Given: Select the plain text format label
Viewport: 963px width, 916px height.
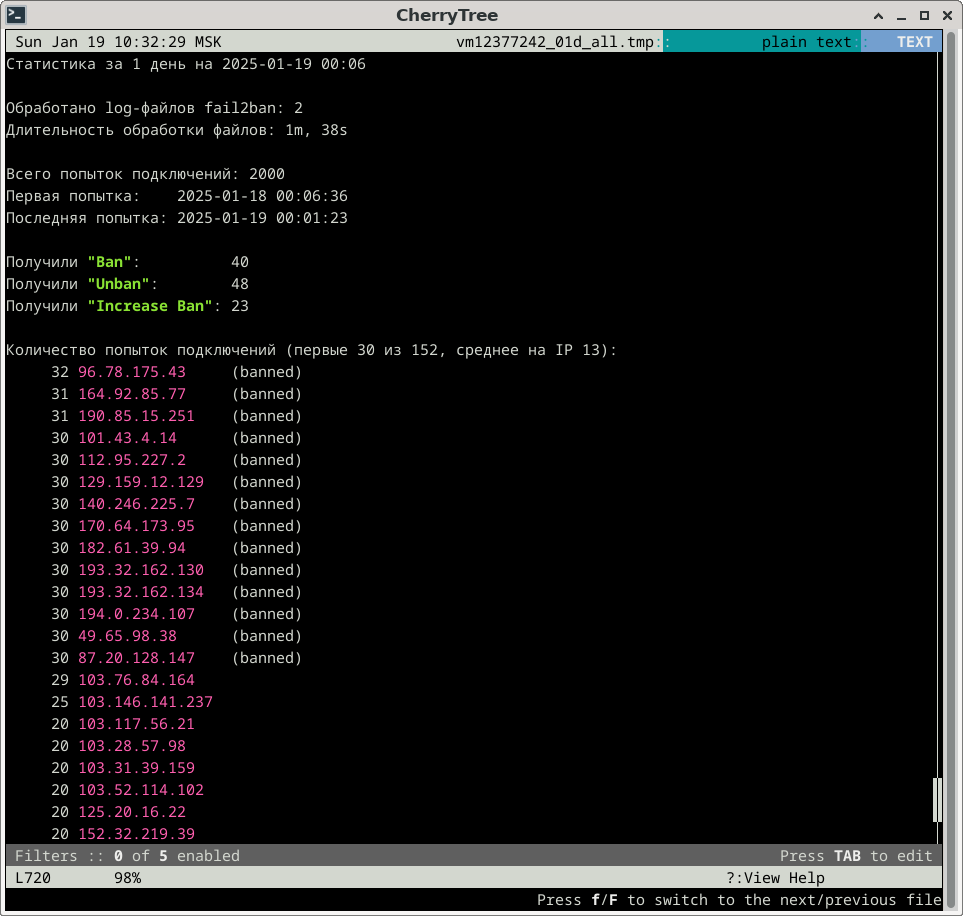Looking at the screenshot, I should [806, 42].
